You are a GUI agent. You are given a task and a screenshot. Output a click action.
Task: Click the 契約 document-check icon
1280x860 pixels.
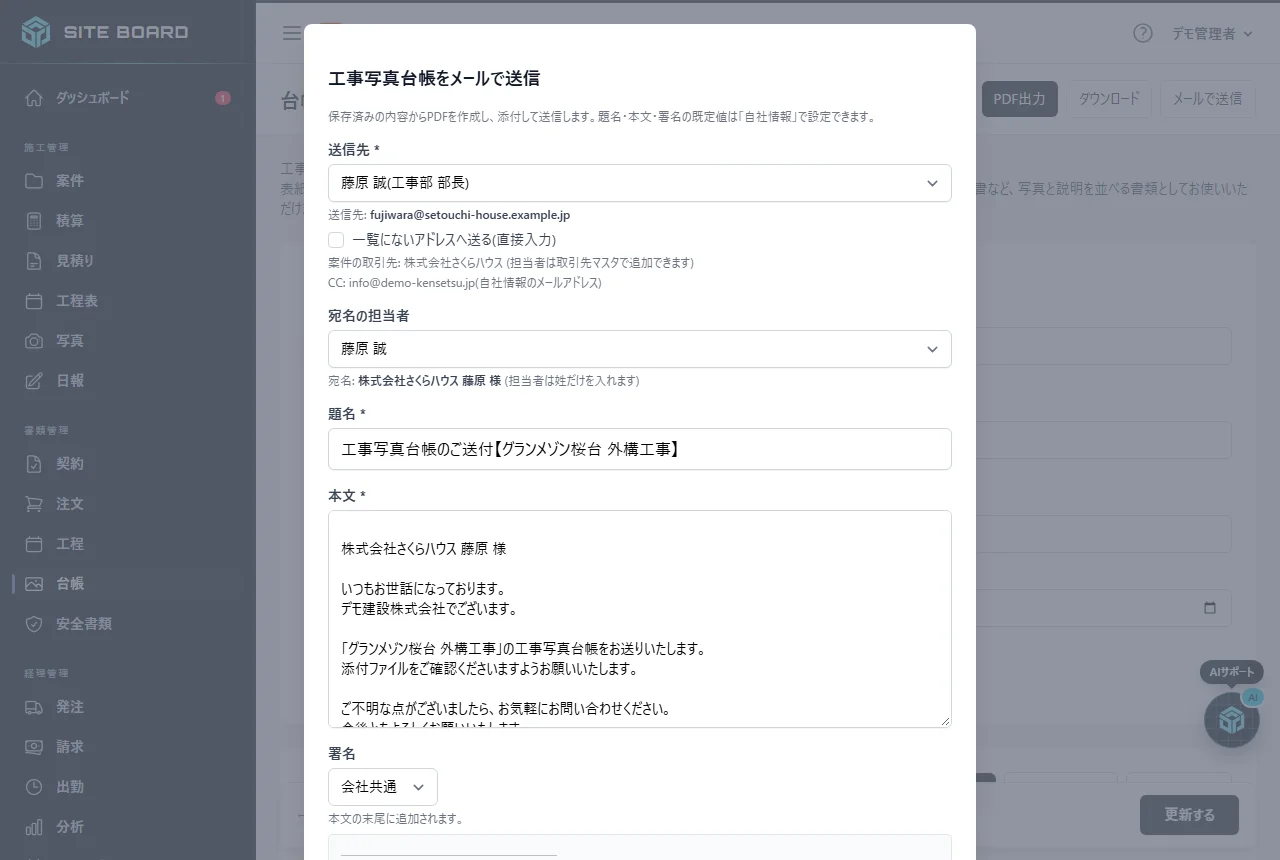34,464
